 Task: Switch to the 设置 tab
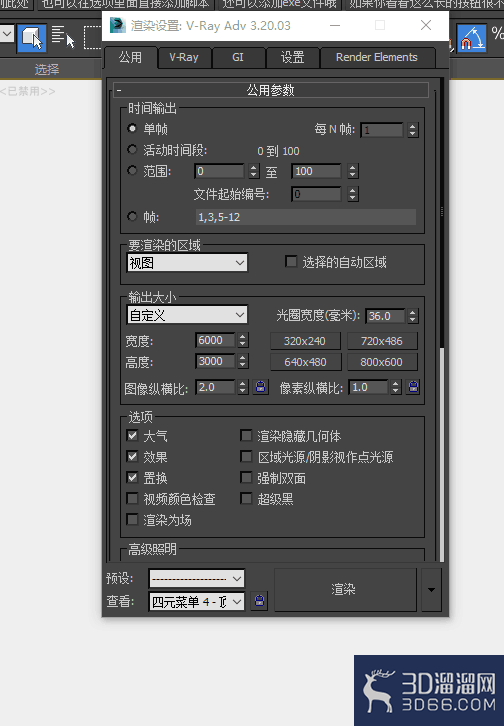[292, 57]
